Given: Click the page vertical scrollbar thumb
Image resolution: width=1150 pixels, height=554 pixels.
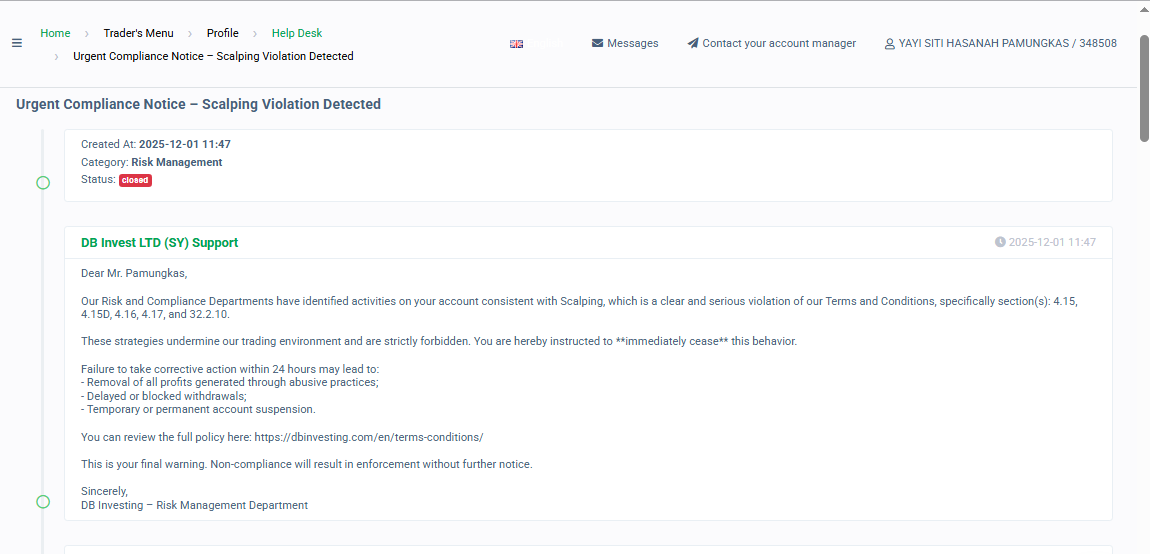Looking at the screenshot, I should pos(1144,88).
